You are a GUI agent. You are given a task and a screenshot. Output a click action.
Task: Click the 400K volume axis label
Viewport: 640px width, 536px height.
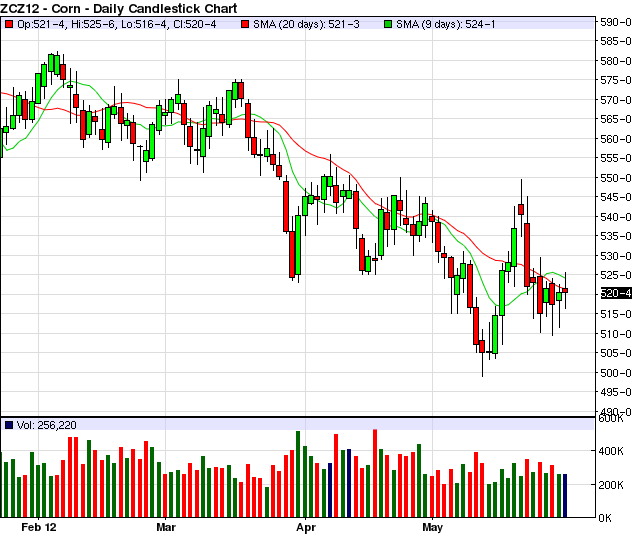[611, 451]
